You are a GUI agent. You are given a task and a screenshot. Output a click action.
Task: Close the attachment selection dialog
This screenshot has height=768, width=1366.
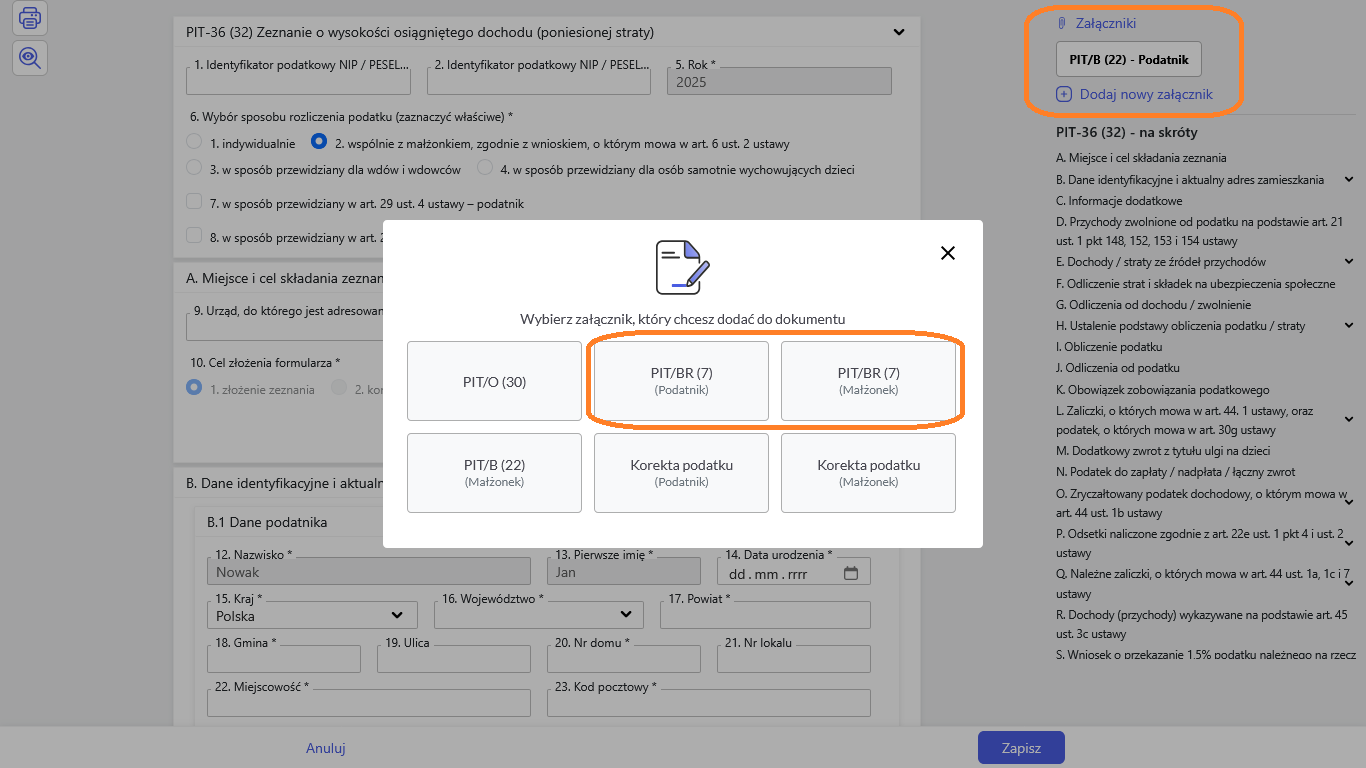tap(948, 253)
